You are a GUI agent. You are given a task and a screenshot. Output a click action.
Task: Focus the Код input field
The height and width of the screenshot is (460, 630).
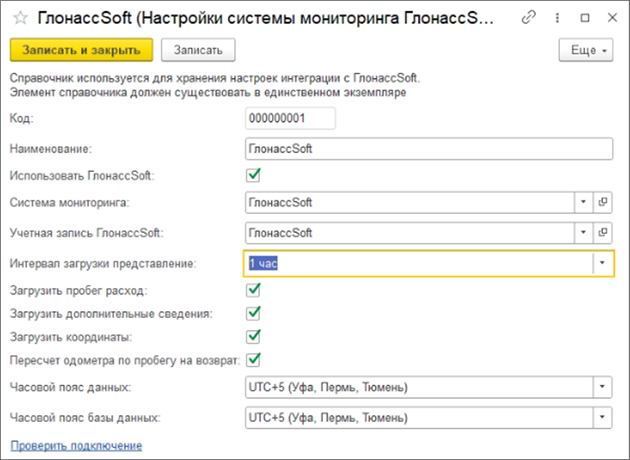pos(290,118)
